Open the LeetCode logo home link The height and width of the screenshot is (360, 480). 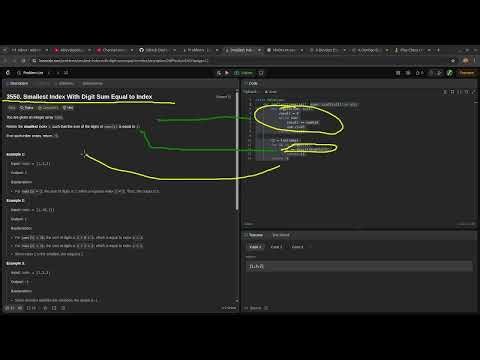click(x=8, y=73)
